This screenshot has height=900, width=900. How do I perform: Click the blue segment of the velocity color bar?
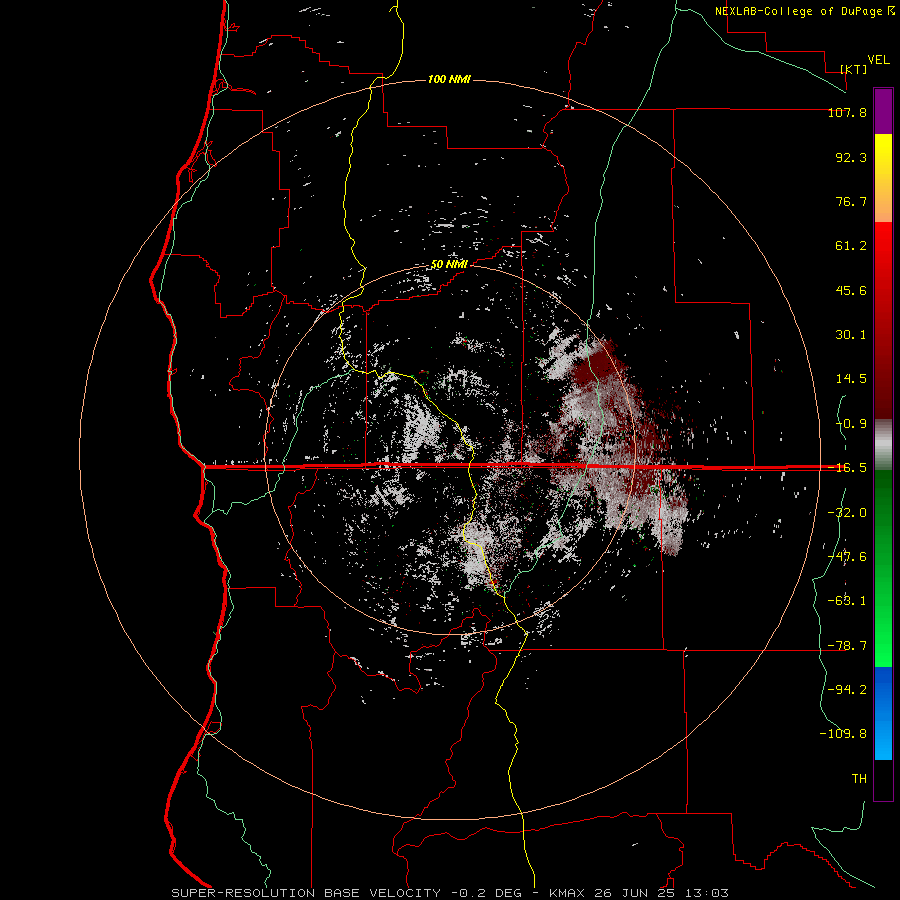point(883,713)
